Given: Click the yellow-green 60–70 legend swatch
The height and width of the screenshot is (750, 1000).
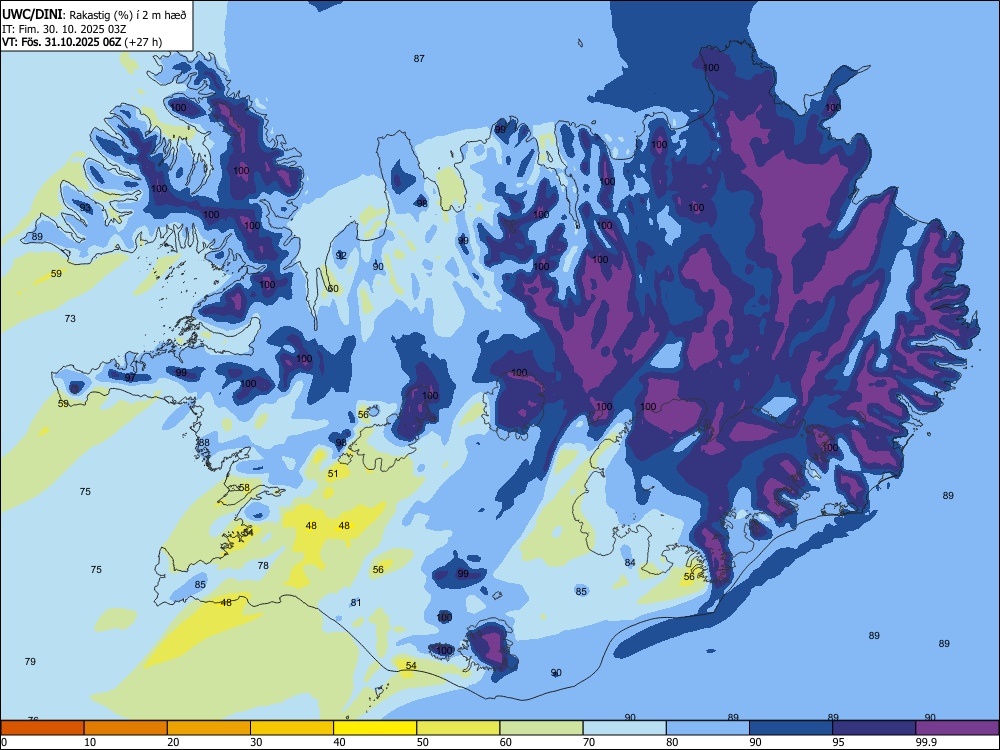Looking at the screenshot, I should [541, 728].
